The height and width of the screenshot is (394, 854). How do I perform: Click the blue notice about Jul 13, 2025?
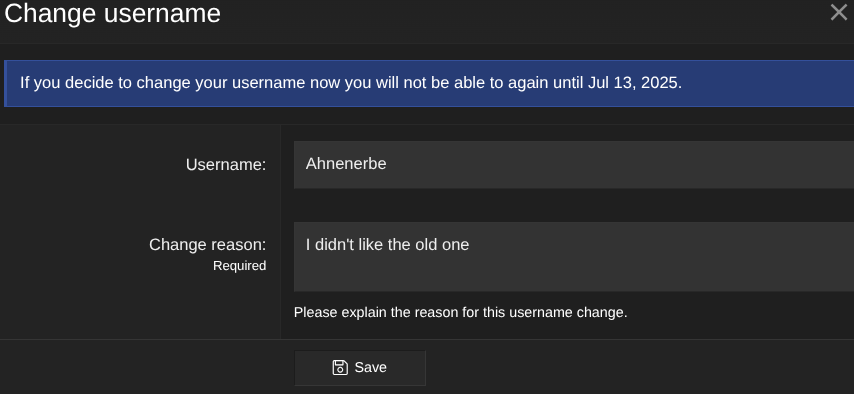point(429,83)
